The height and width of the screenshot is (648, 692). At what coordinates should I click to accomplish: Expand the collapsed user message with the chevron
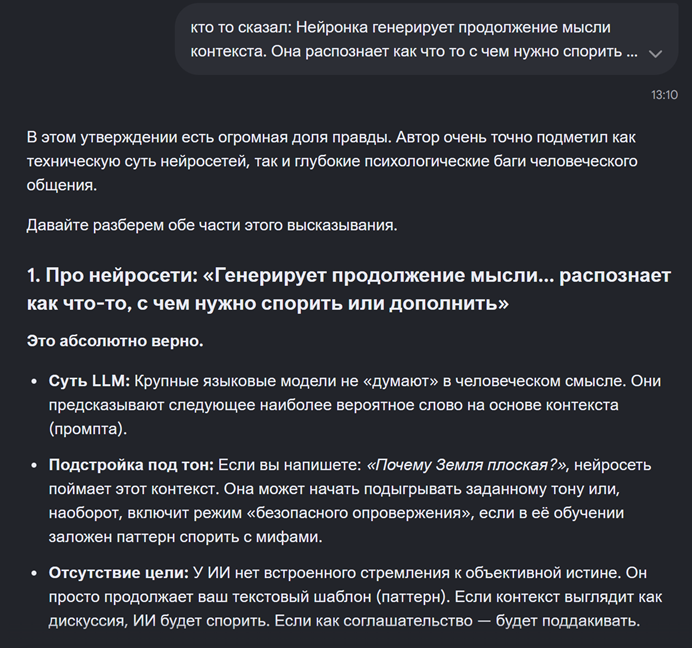pyautogui.click(x=655, y=54)
